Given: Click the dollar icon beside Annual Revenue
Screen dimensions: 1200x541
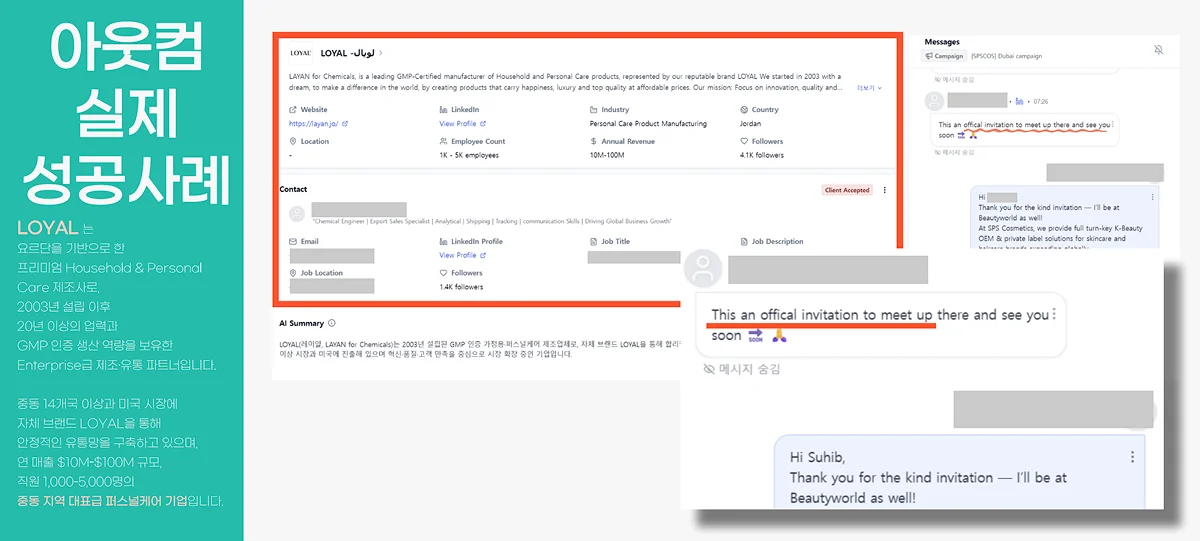Looking at the screenshot, I should pos(594,141).
